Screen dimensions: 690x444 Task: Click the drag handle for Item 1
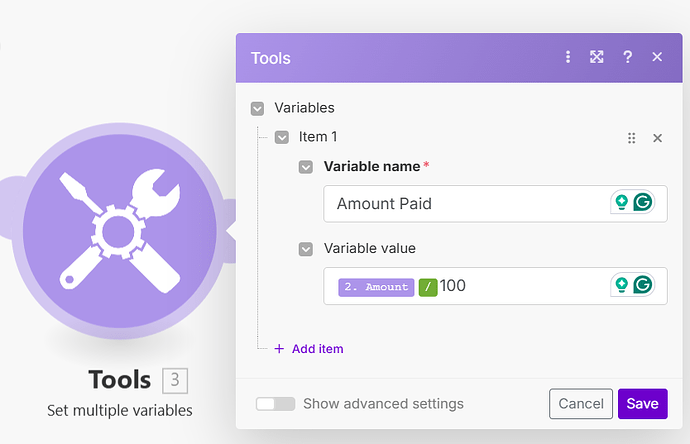[631, 138]
